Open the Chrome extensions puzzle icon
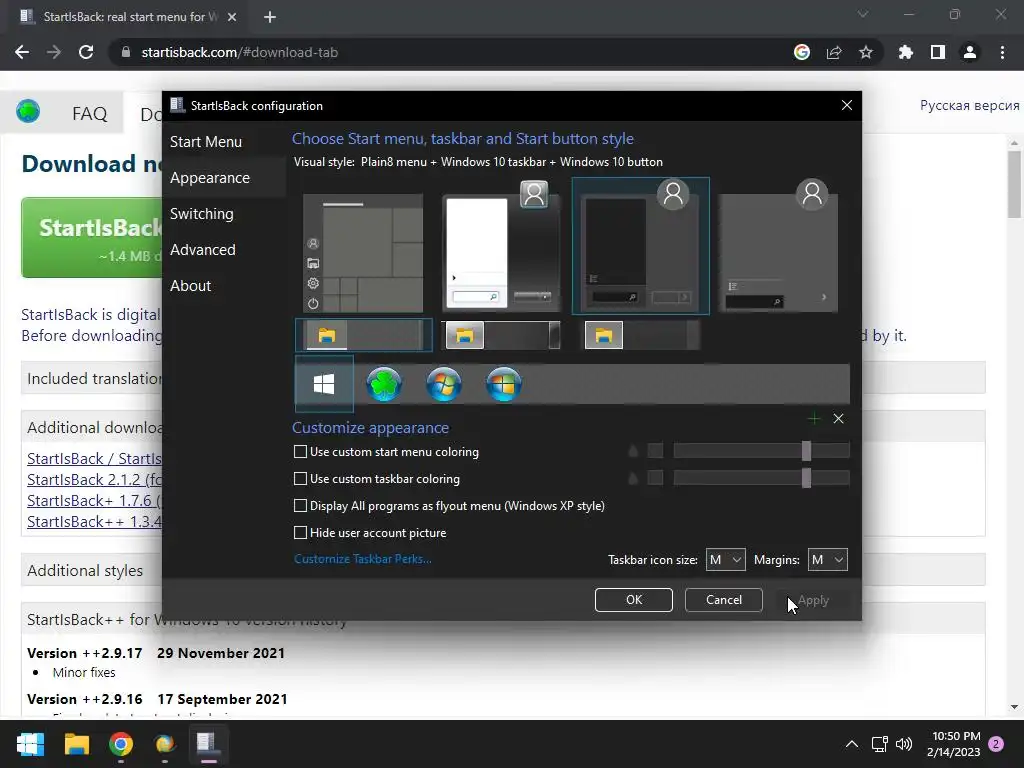Image resolution: width=1024 pixels, height=768 pixels. pos(905,52)
